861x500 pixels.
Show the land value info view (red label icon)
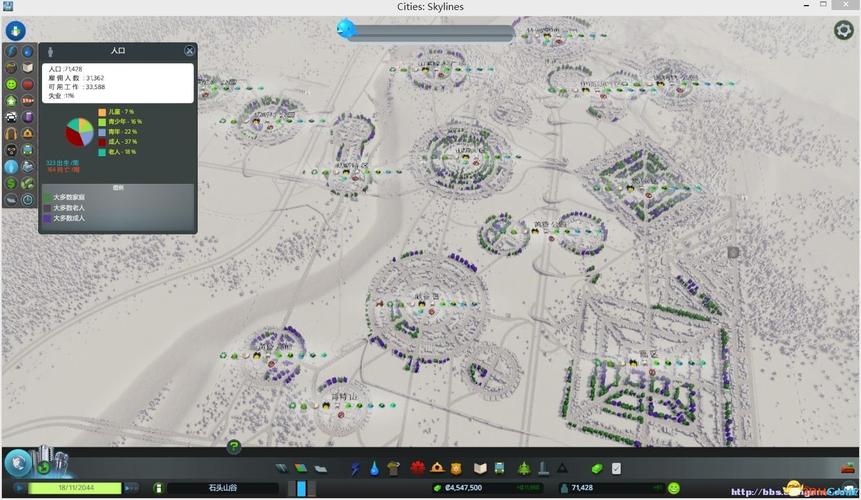[27, 101]
